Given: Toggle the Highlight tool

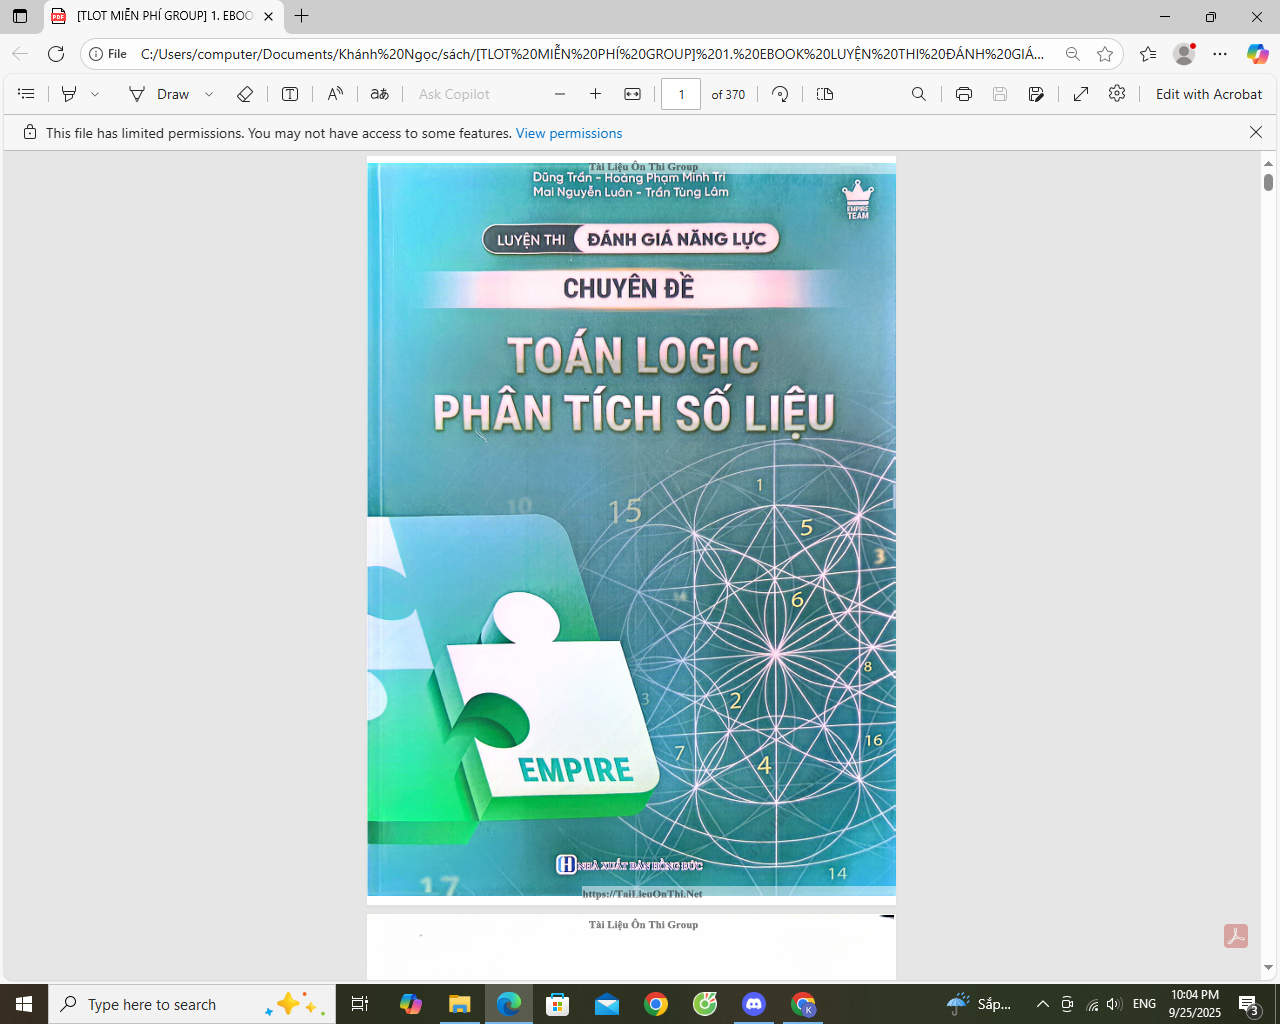Looking at the screenshot, I should click(x=69, y=94).
